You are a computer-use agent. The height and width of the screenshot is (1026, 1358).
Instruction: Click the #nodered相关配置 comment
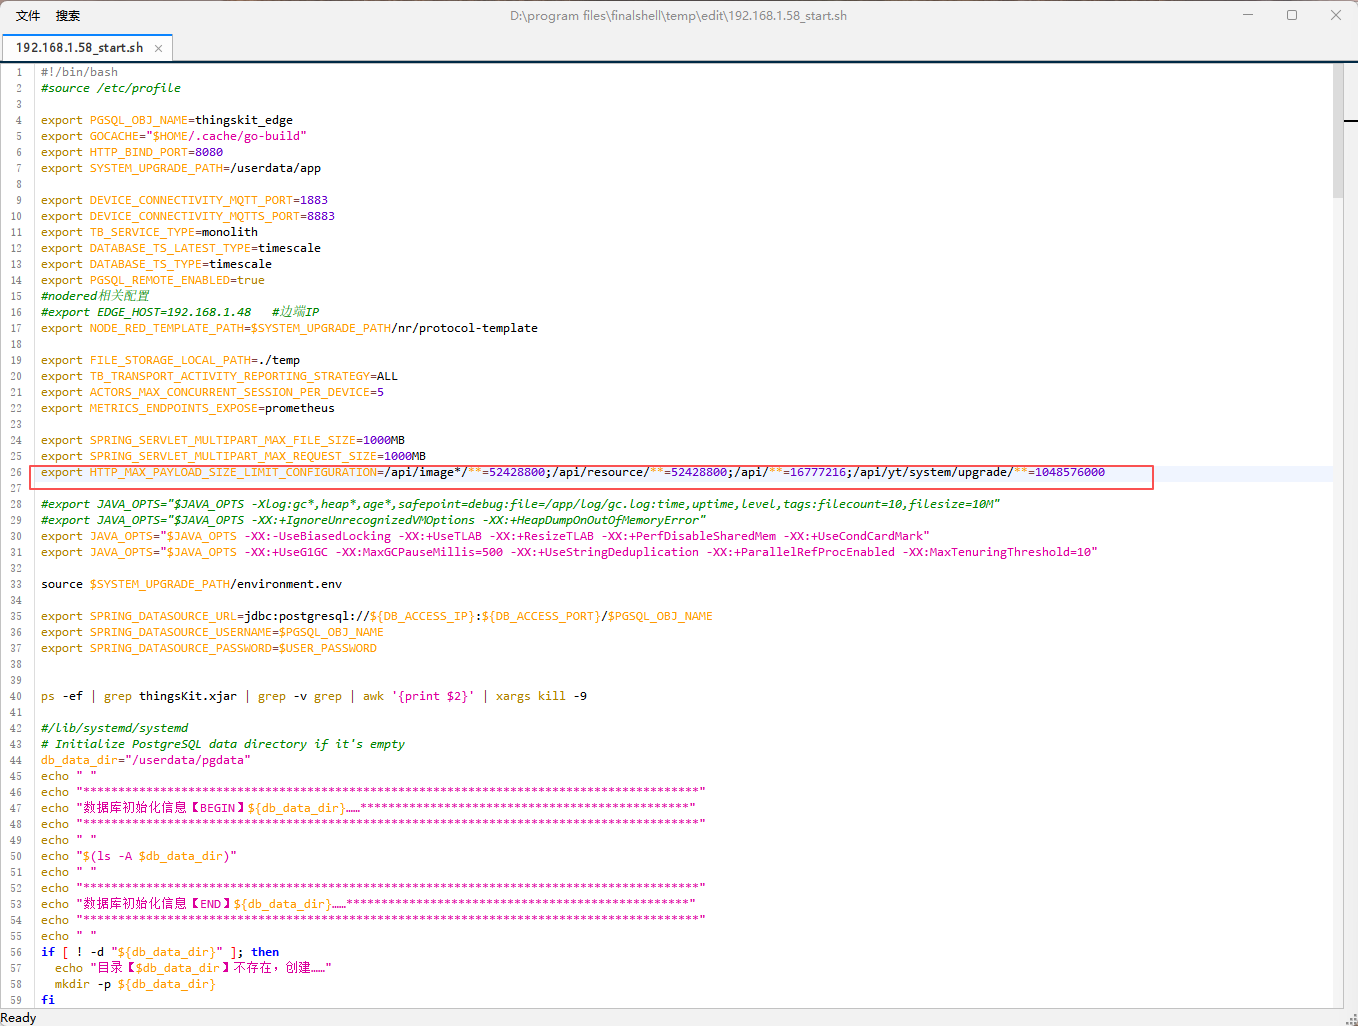95,296
